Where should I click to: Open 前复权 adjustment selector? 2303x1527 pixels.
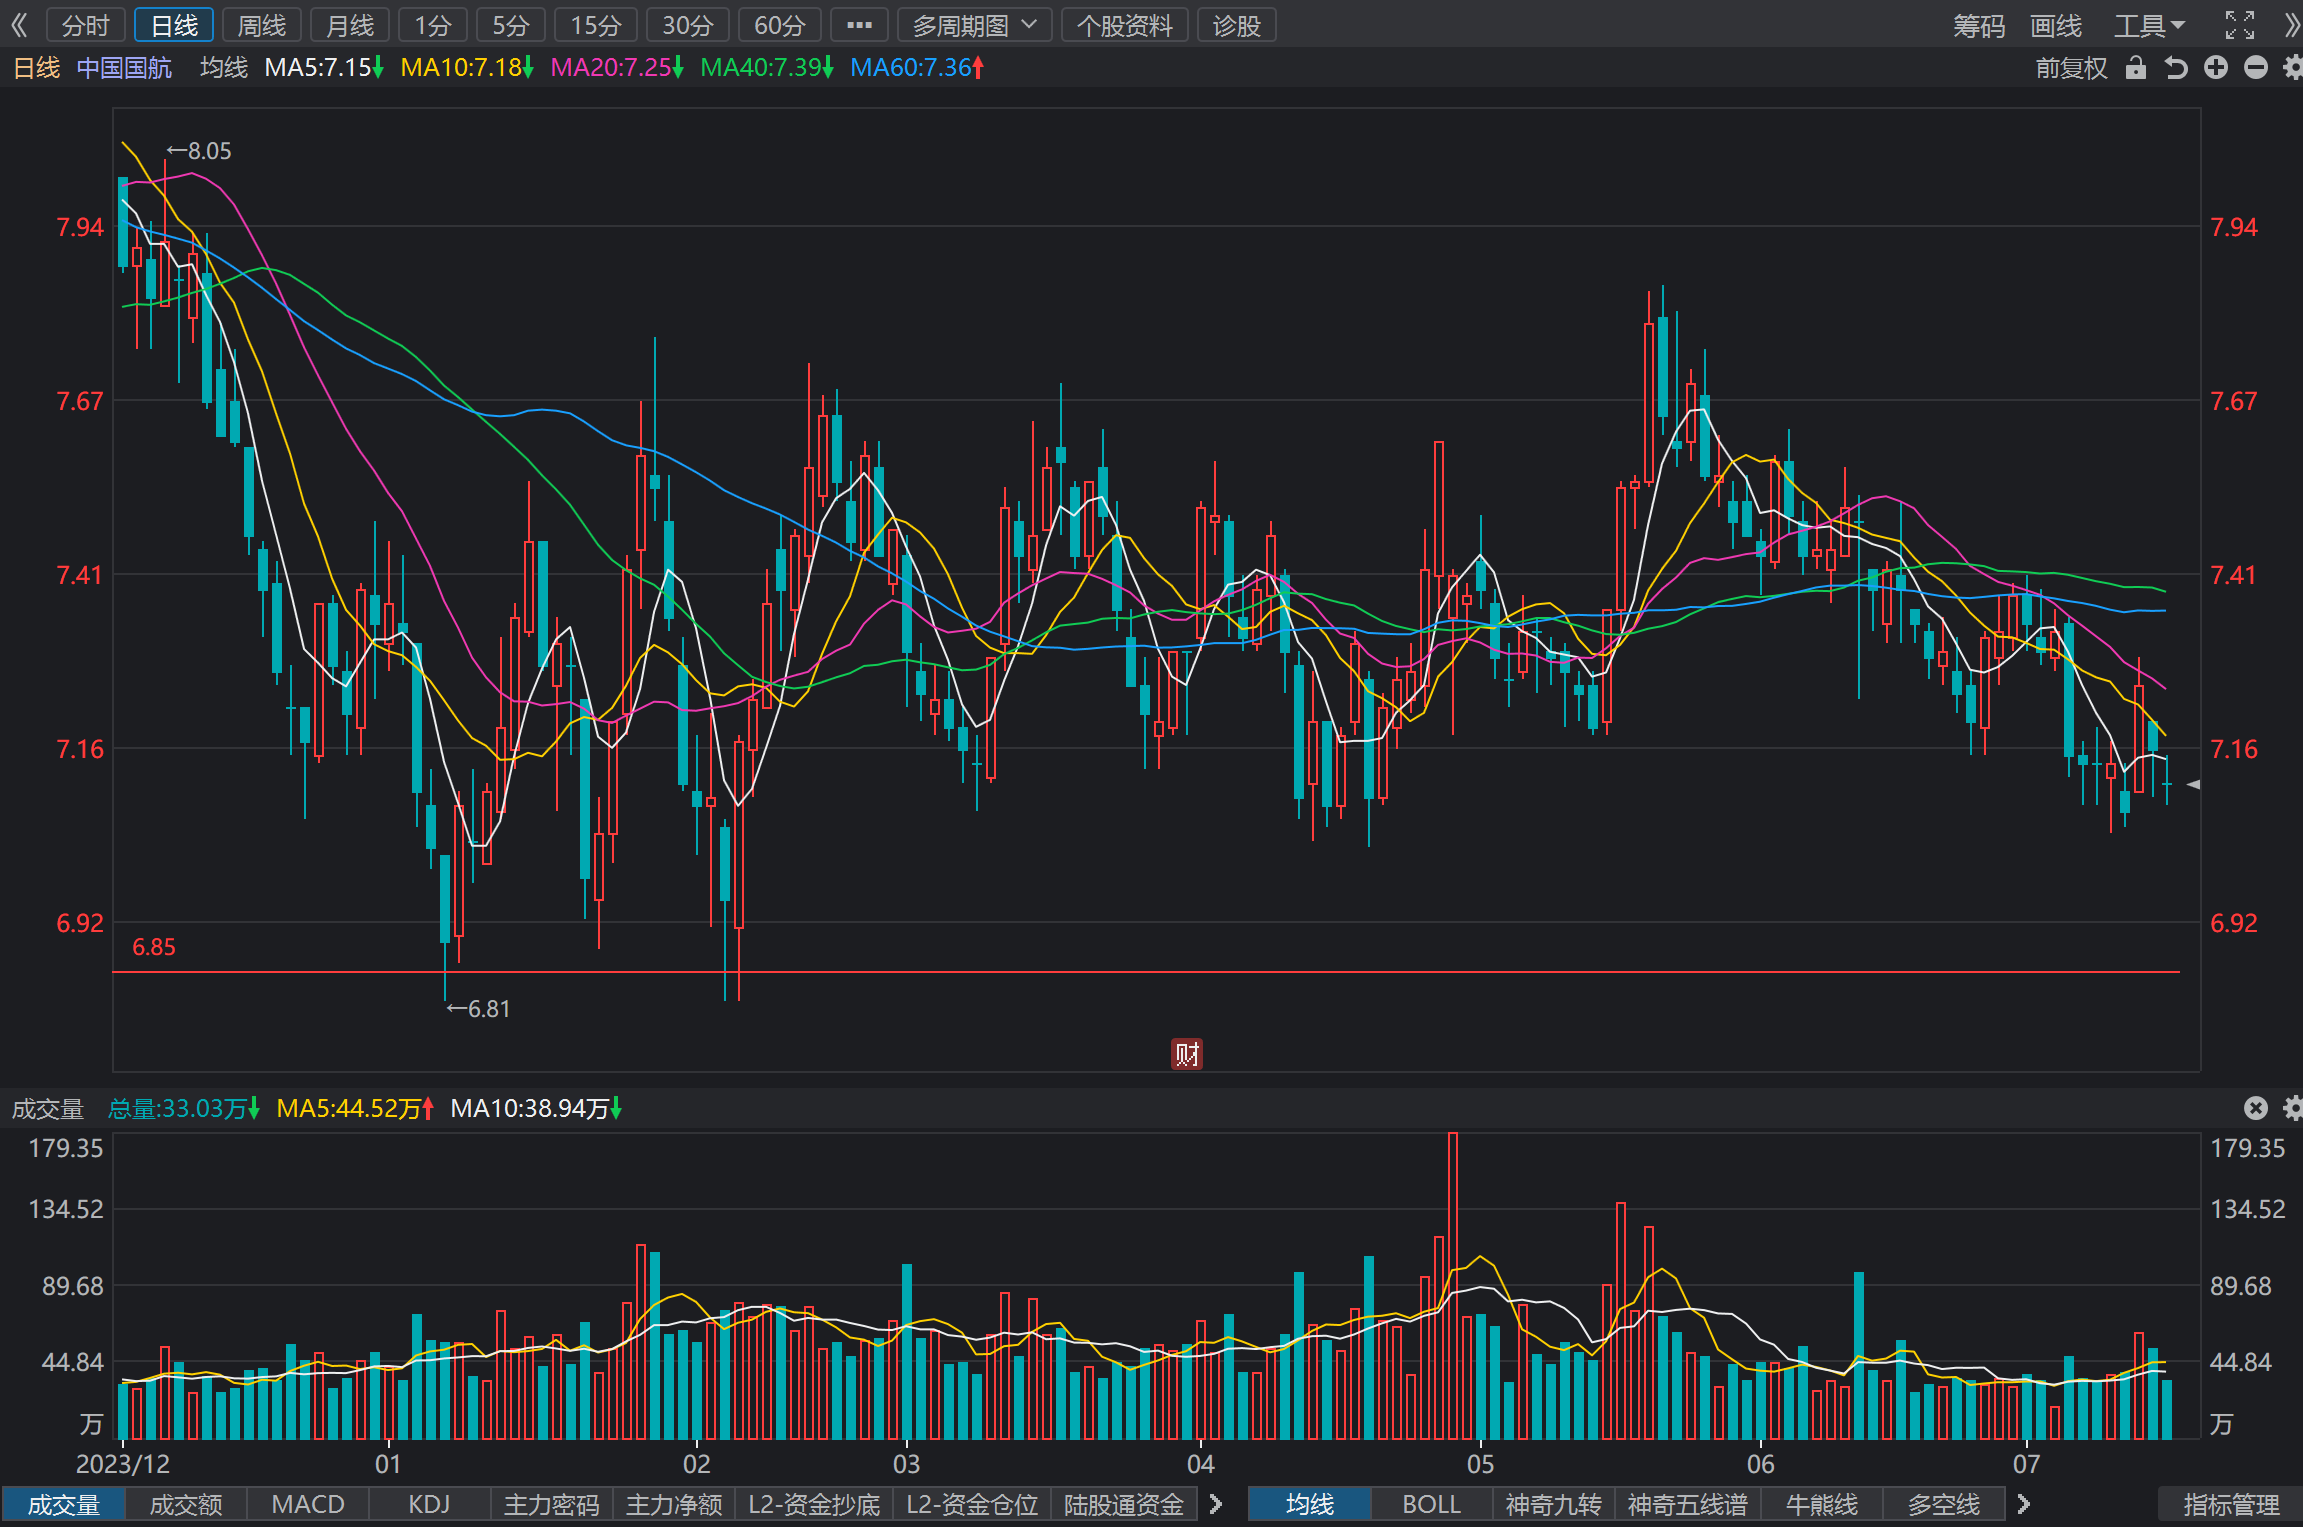pyautogui.click(x=2071, y=67)
